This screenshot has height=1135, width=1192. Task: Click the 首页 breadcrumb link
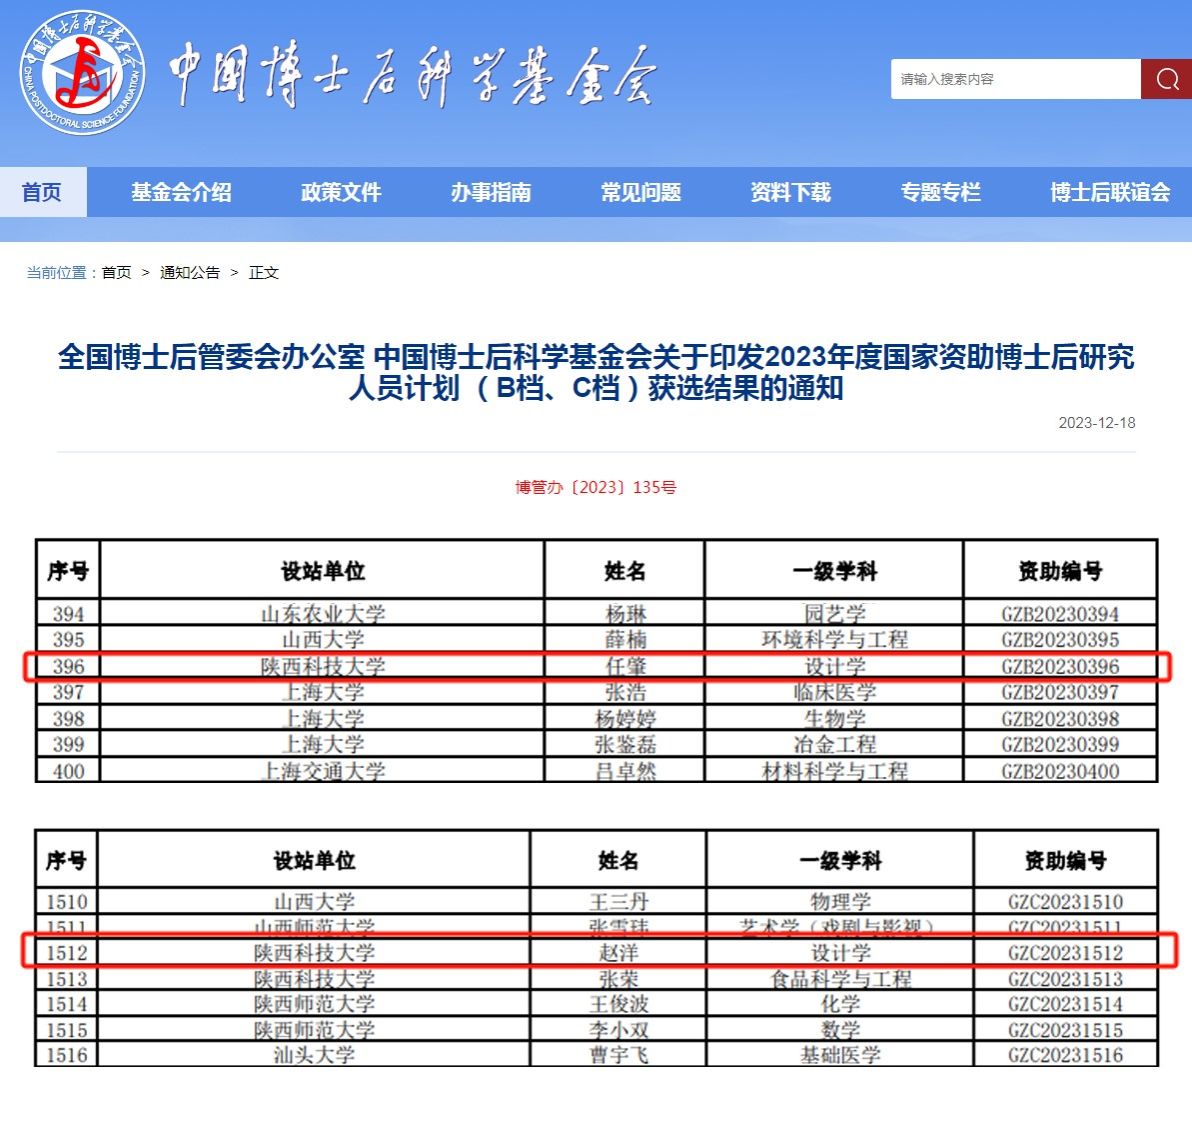point(116,273)
